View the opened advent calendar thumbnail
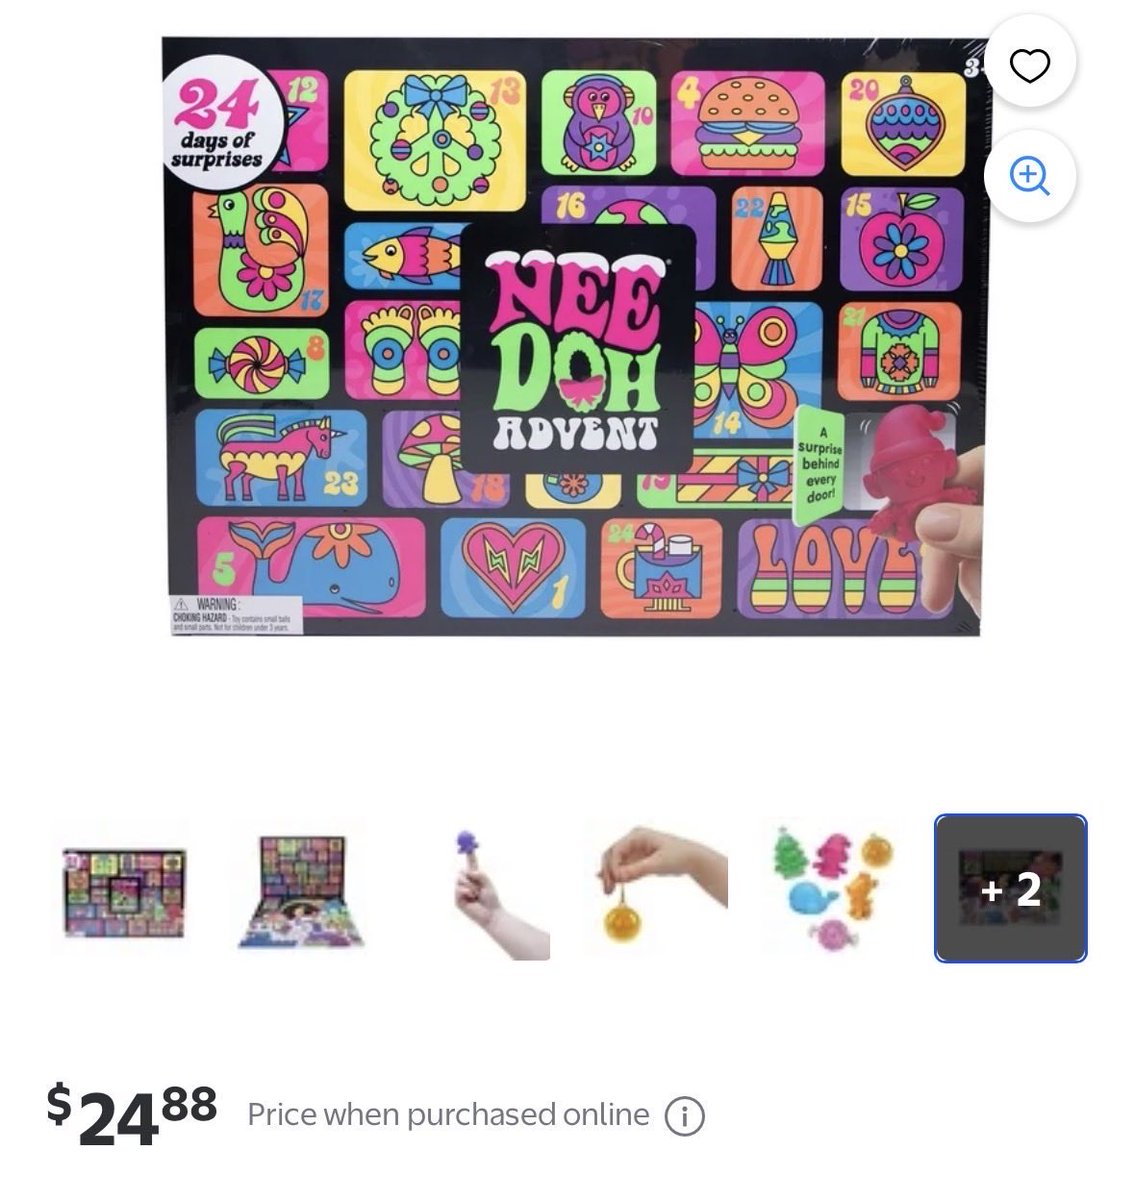This screenshot has height=1200, width=1134. tap(302, 890)
